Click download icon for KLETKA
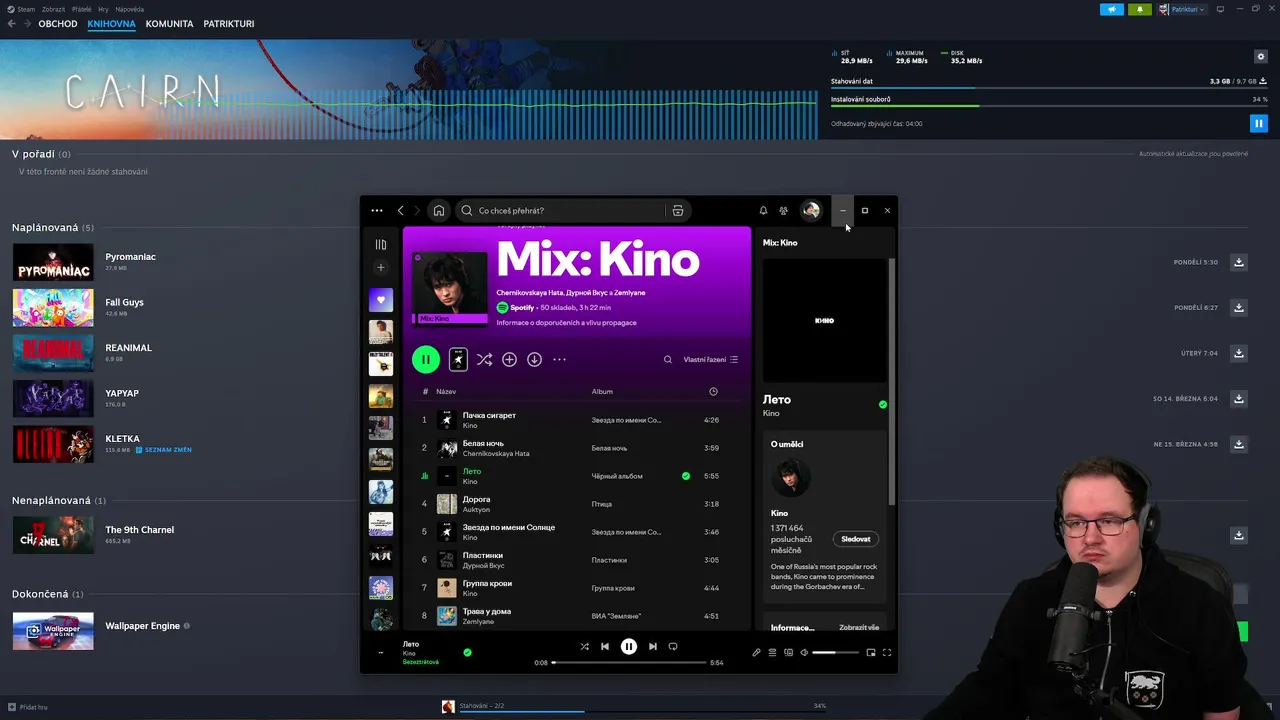Image resolution: width=1280 pixels, height=720 pixels. pos(1239,444)
